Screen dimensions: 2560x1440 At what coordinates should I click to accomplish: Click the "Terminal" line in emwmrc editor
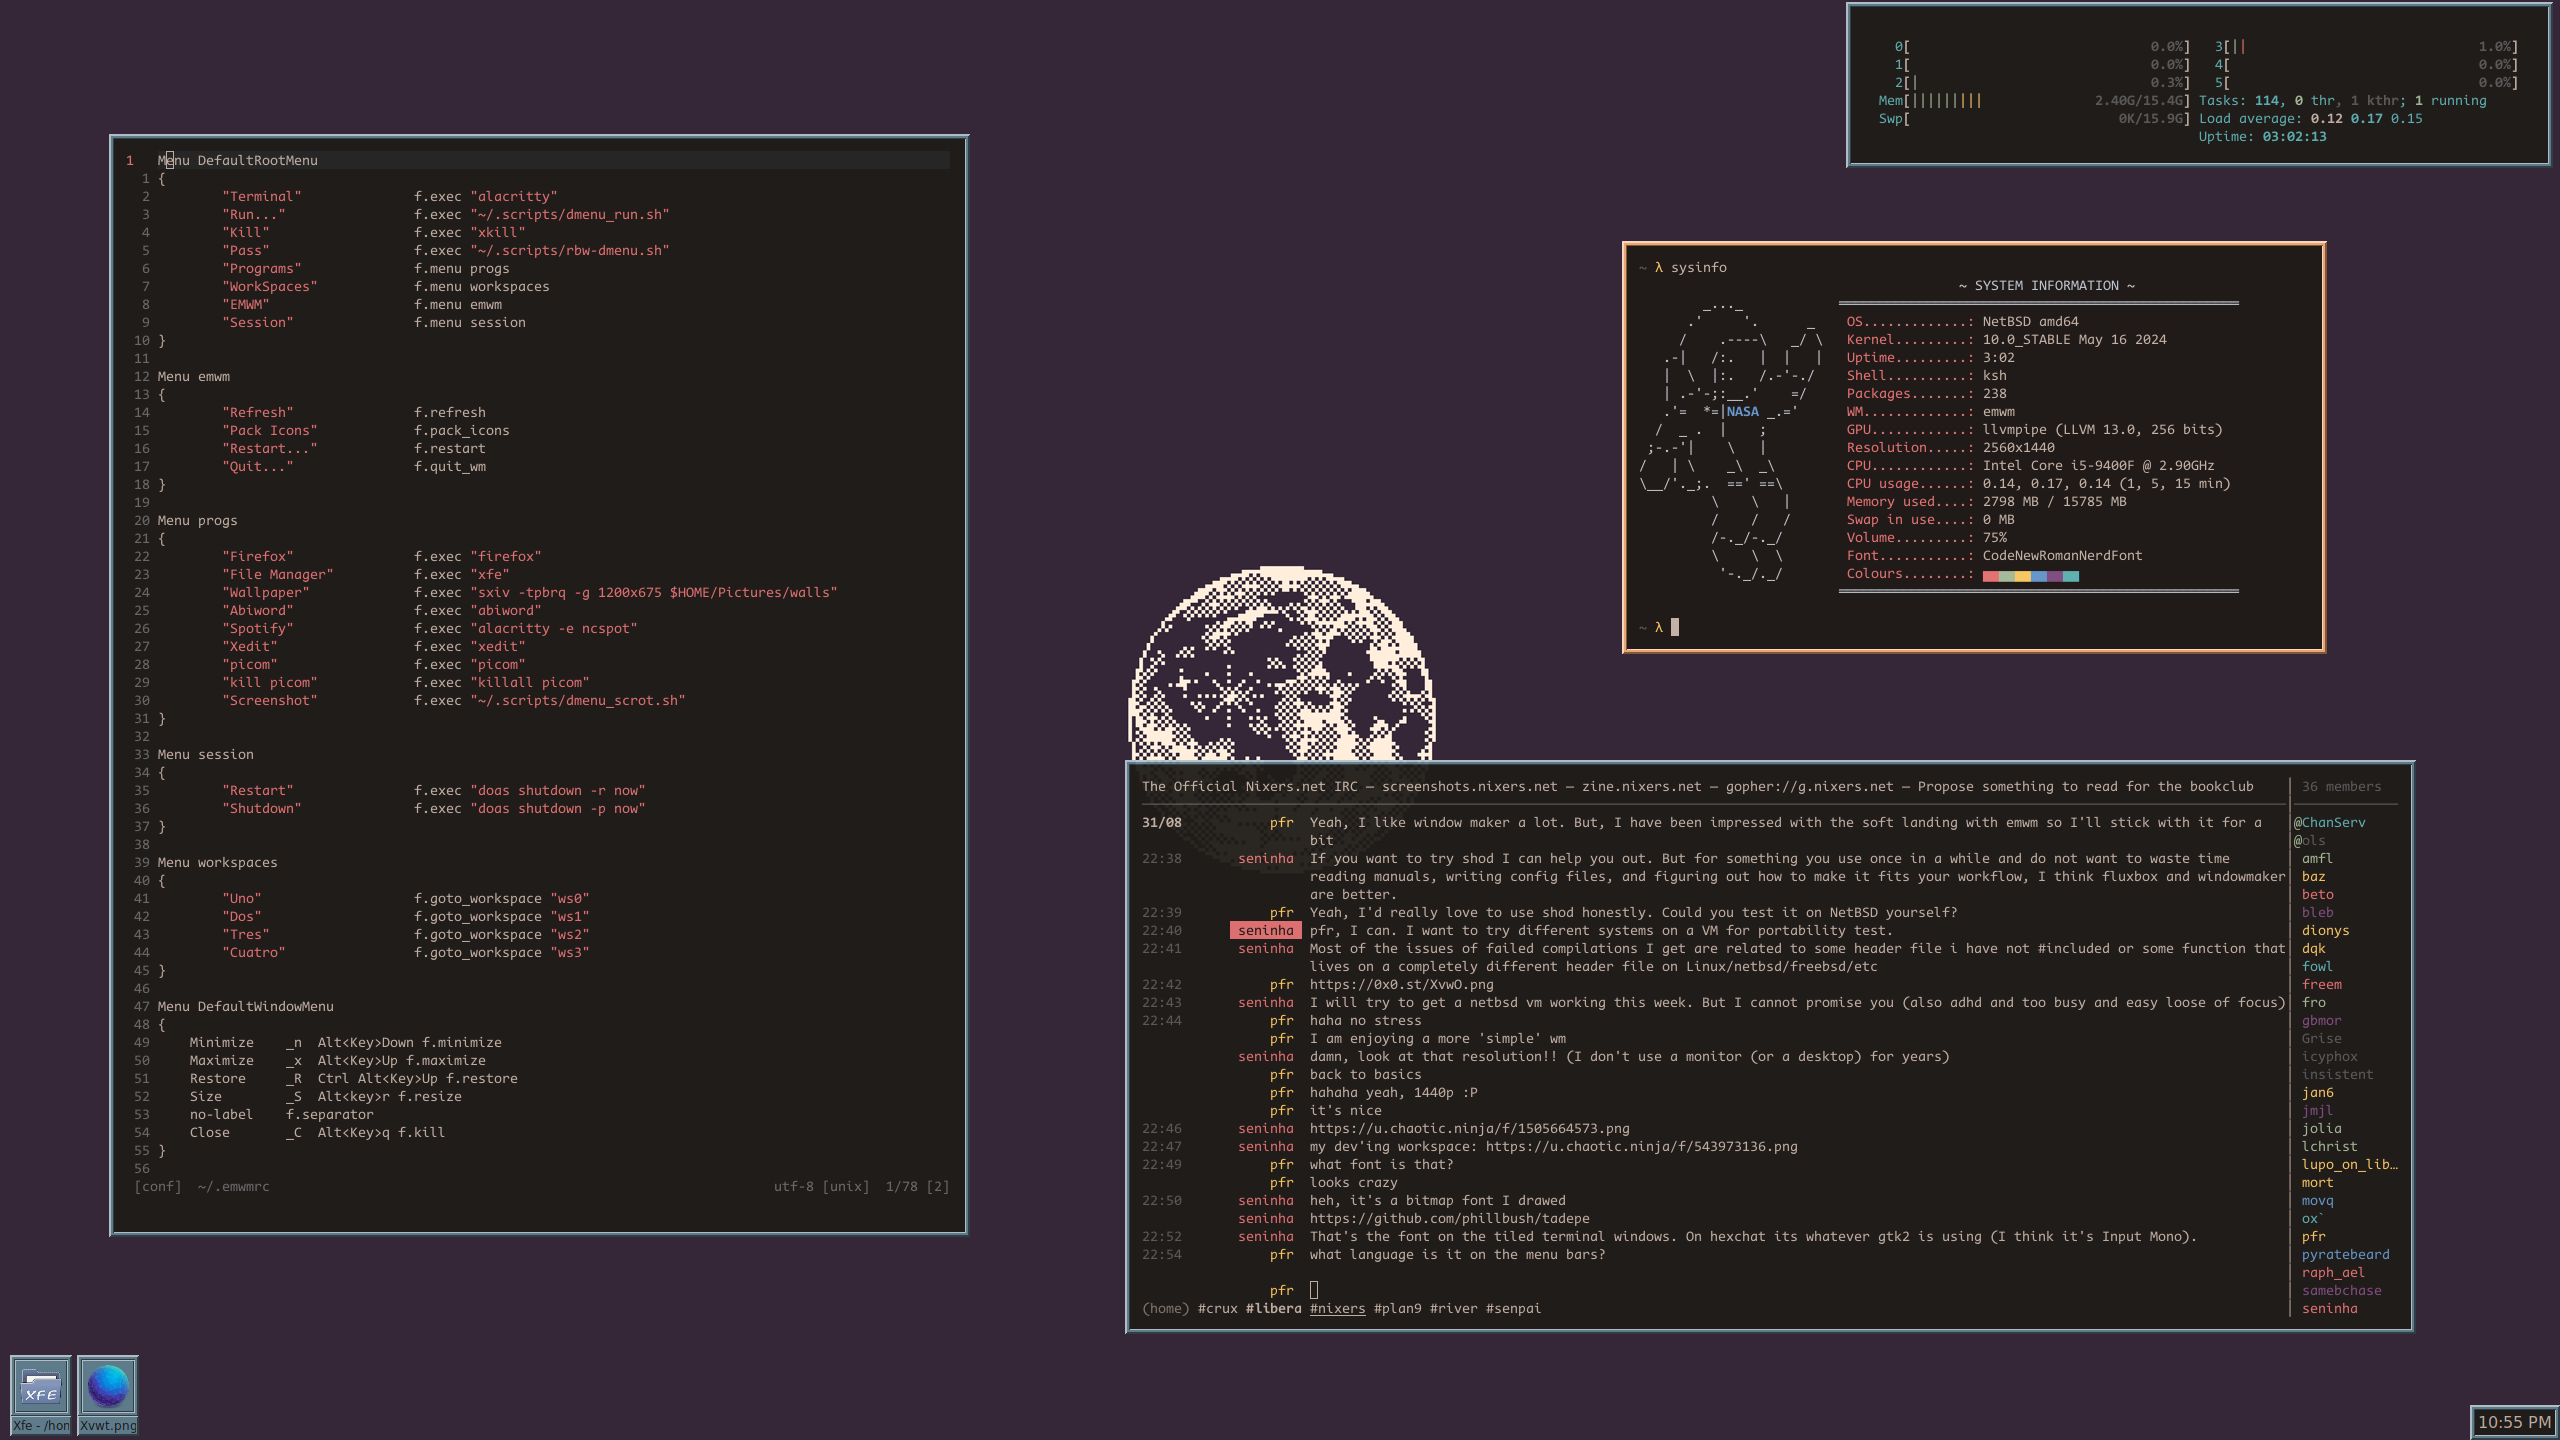click(x=261, y=196)
